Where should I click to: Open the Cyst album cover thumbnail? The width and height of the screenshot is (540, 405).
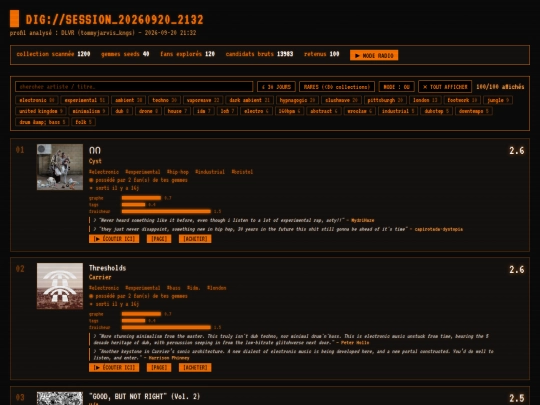60,167
